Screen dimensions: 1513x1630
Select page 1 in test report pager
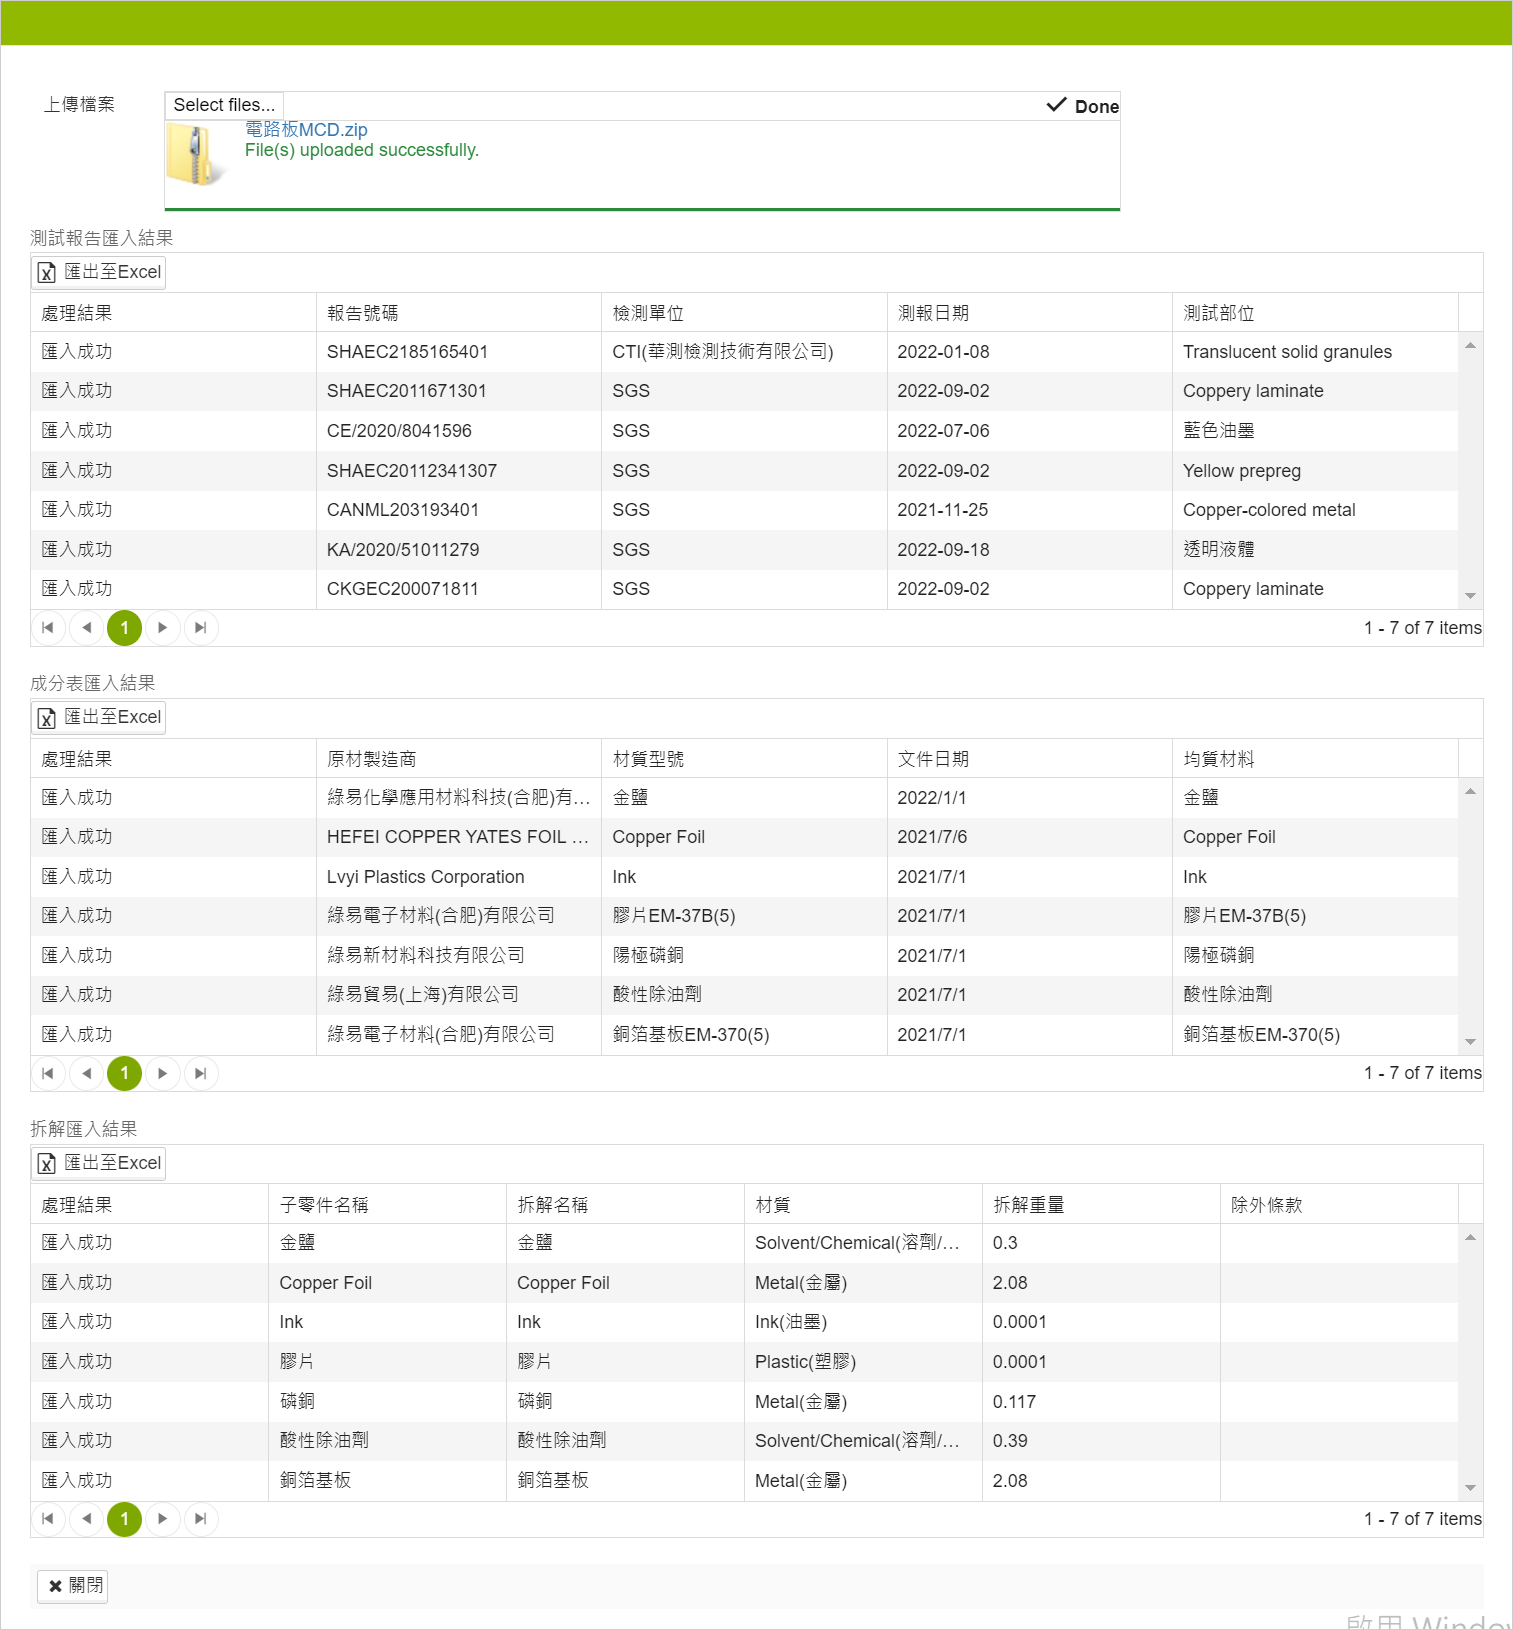(125, 628)
